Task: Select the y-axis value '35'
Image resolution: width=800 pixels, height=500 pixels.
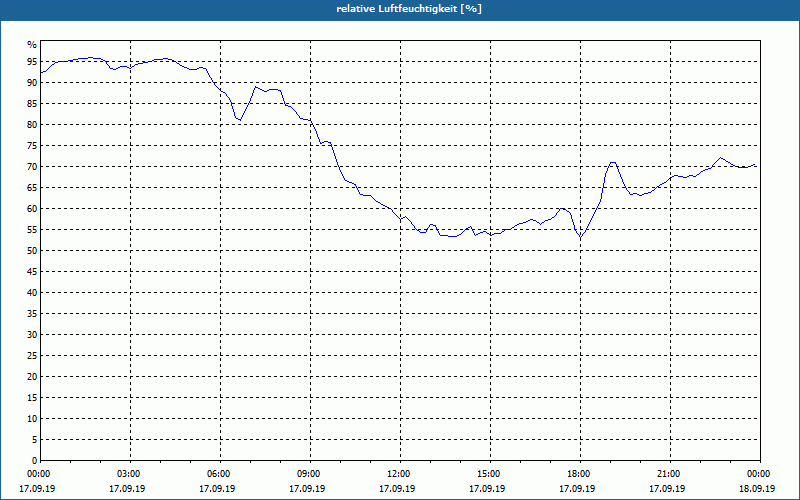Action: pos(32,314)
